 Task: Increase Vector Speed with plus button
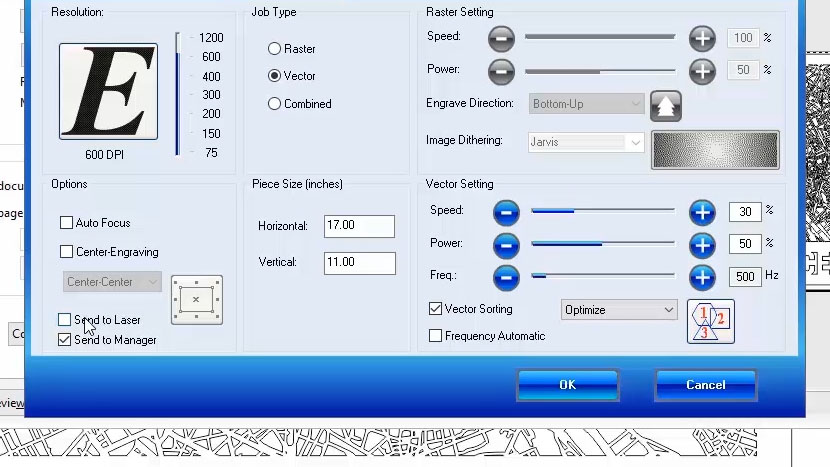[x=702, y=212]
